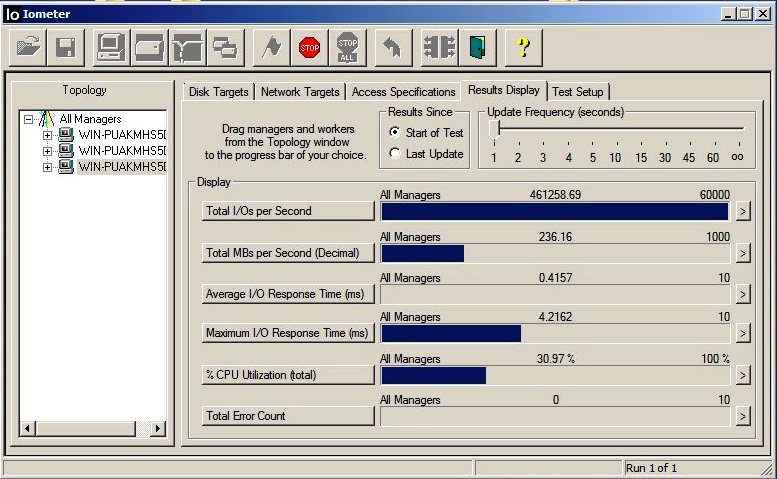Click the Open test configuration file icon
Image resolution: width=777 pixels, height=479 pixels.
29,47
